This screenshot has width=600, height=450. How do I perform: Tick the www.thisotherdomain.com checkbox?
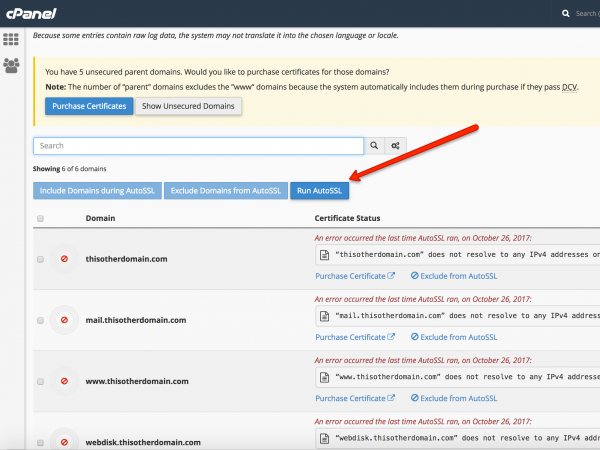pyautogui.click(x=40, y=381)
